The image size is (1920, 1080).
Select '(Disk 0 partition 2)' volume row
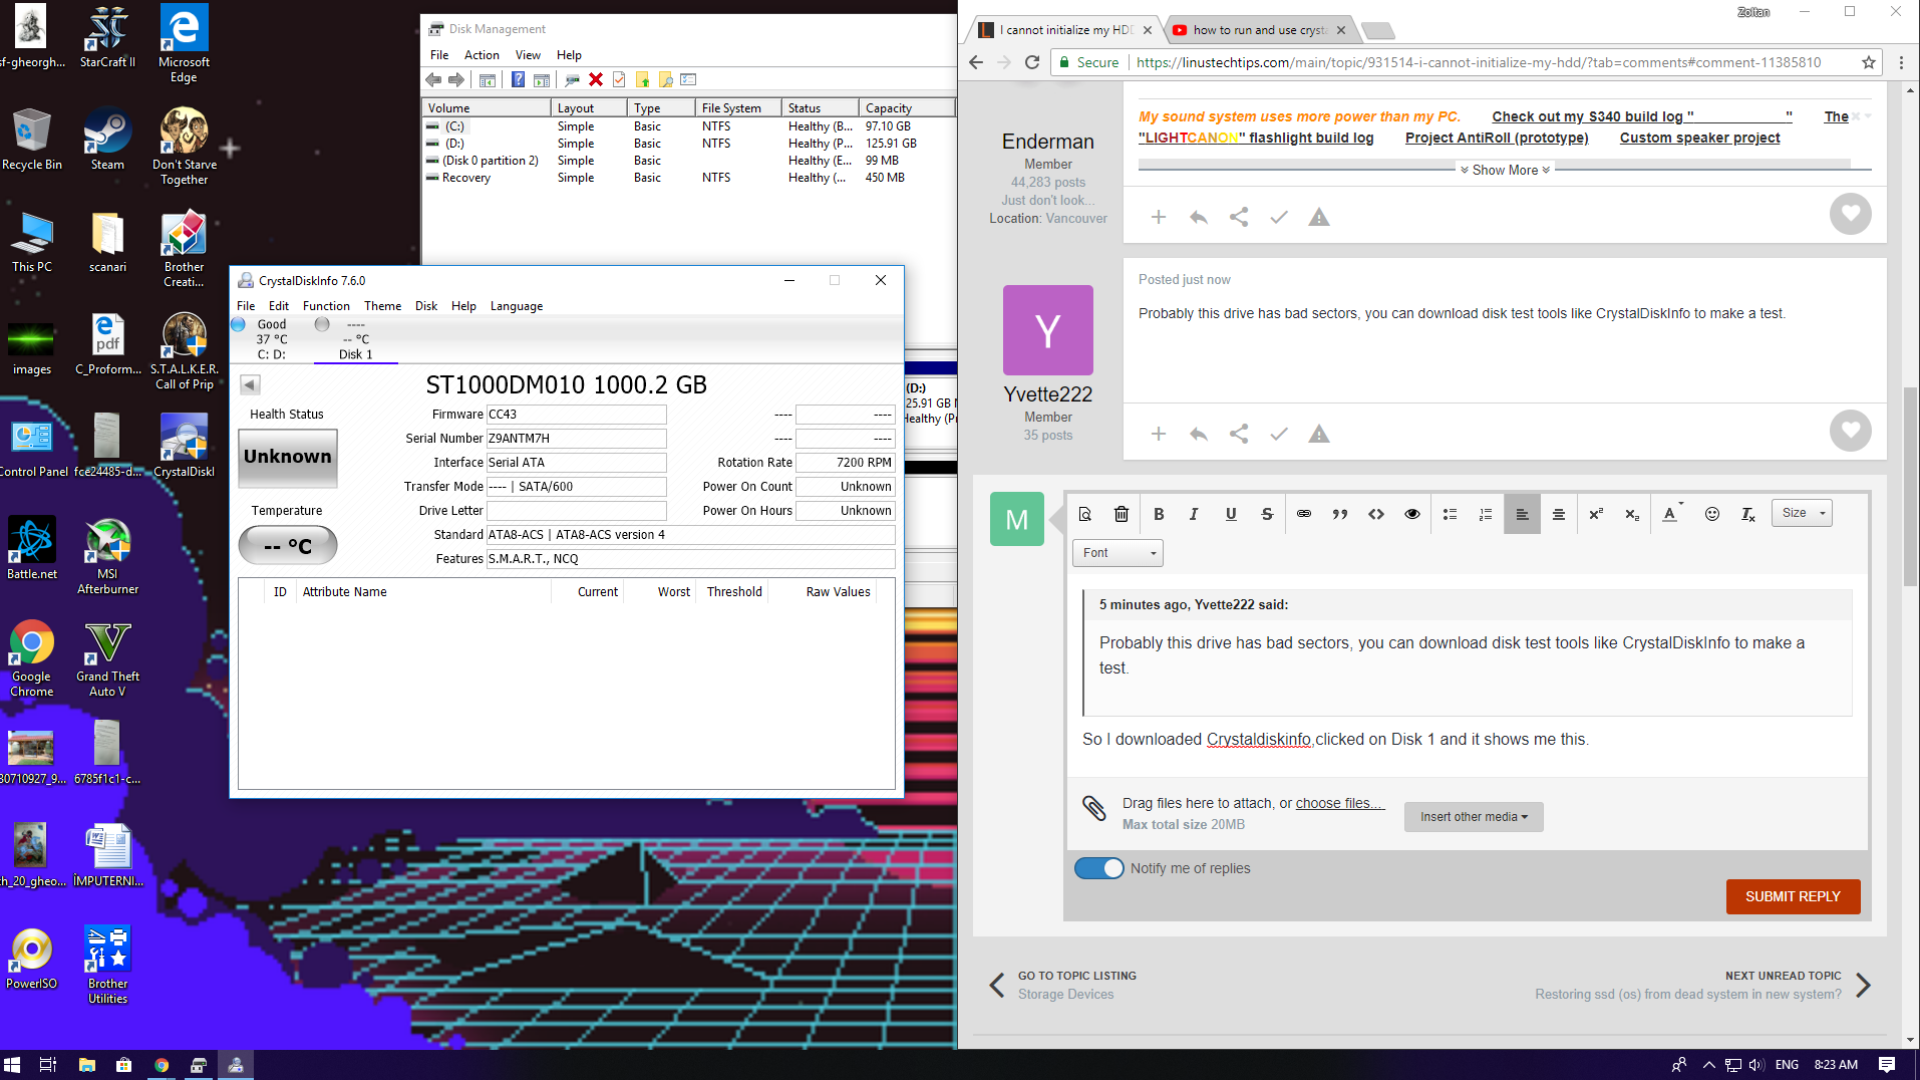pyautogui.click(x=688, y=161)
